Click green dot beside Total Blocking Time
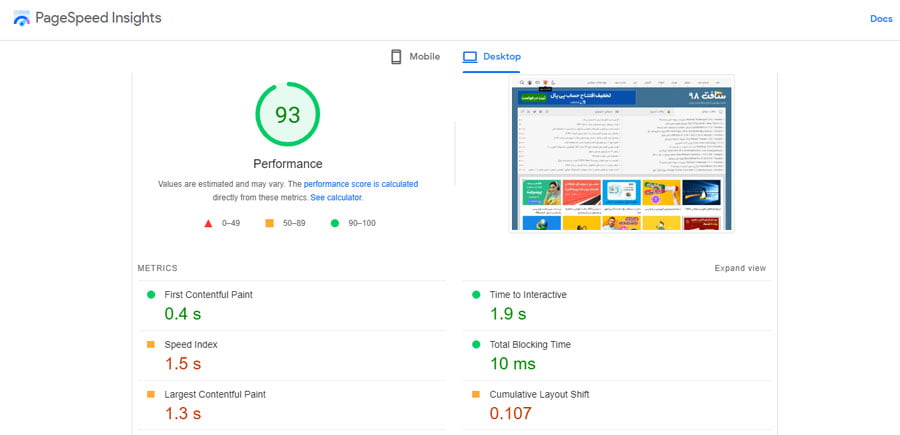900x435 pixels. point(476,344)
